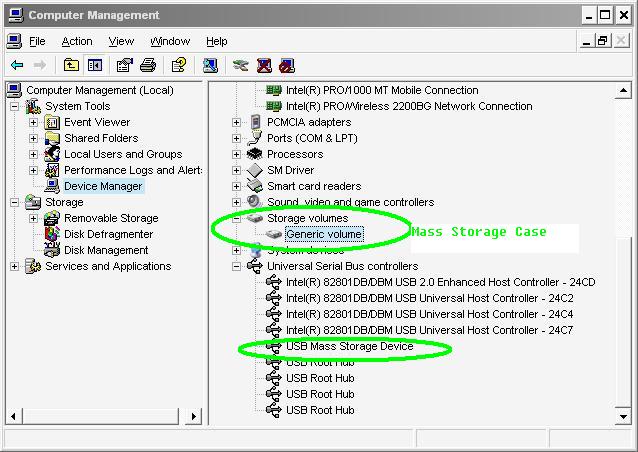The width and height of the screenshot is (638, 452).
Task: Click the right pane scroll up arrow
Action: tap(623, 91)
